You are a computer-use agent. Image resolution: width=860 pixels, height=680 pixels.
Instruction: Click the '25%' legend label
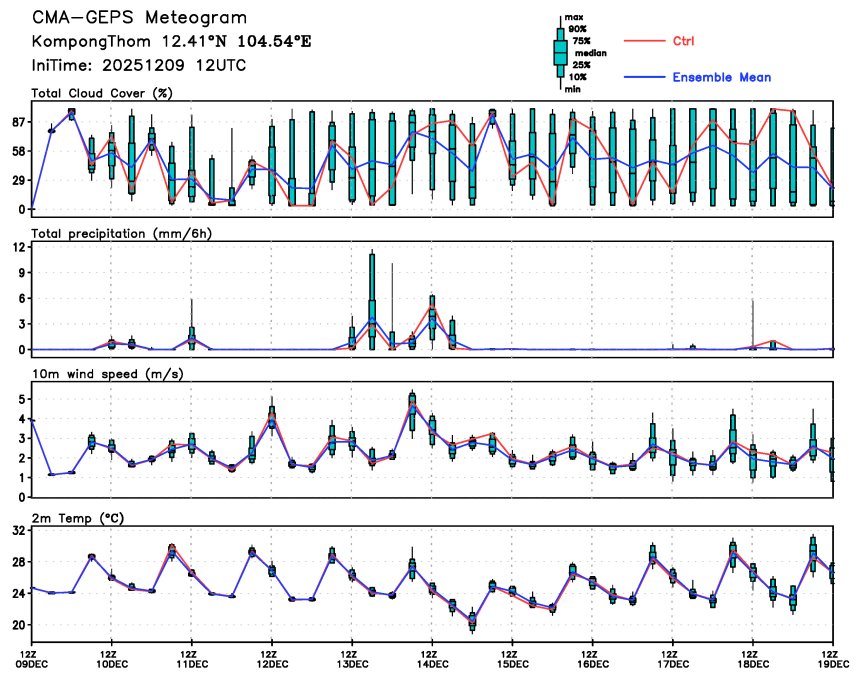click(x=581, y=65)
